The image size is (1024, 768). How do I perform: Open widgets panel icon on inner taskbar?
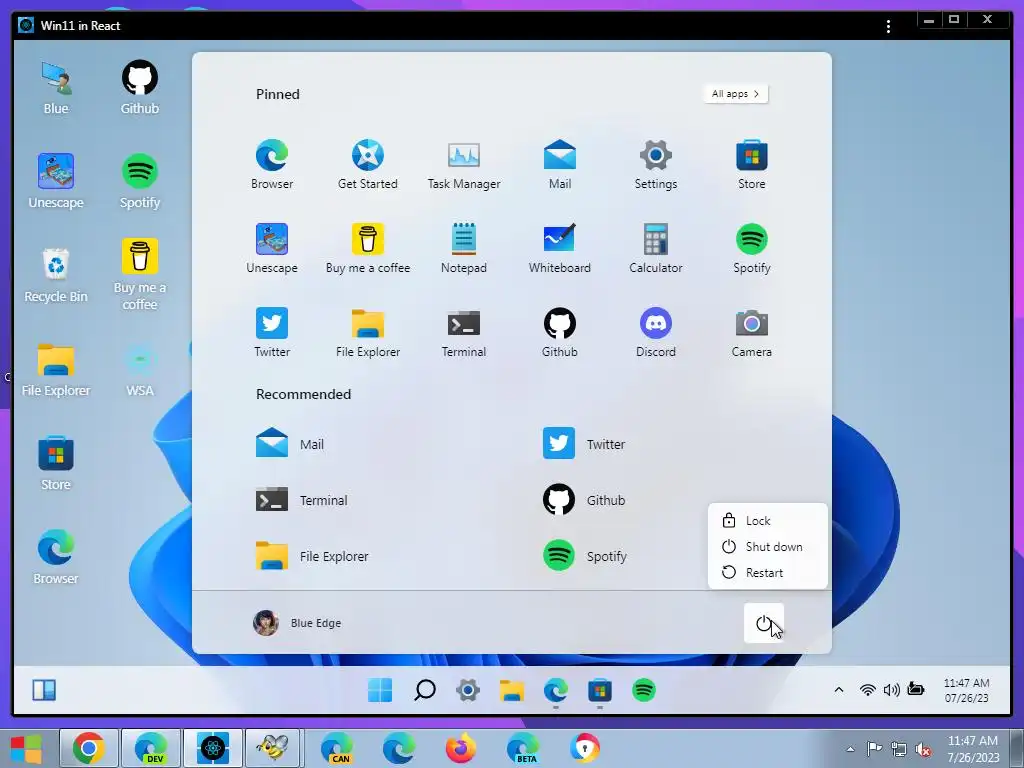coord(44,690)
